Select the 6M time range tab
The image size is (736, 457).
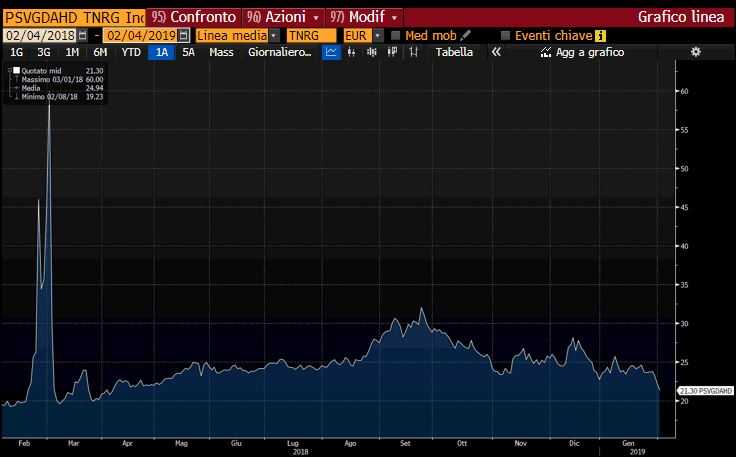pos(100,52)
